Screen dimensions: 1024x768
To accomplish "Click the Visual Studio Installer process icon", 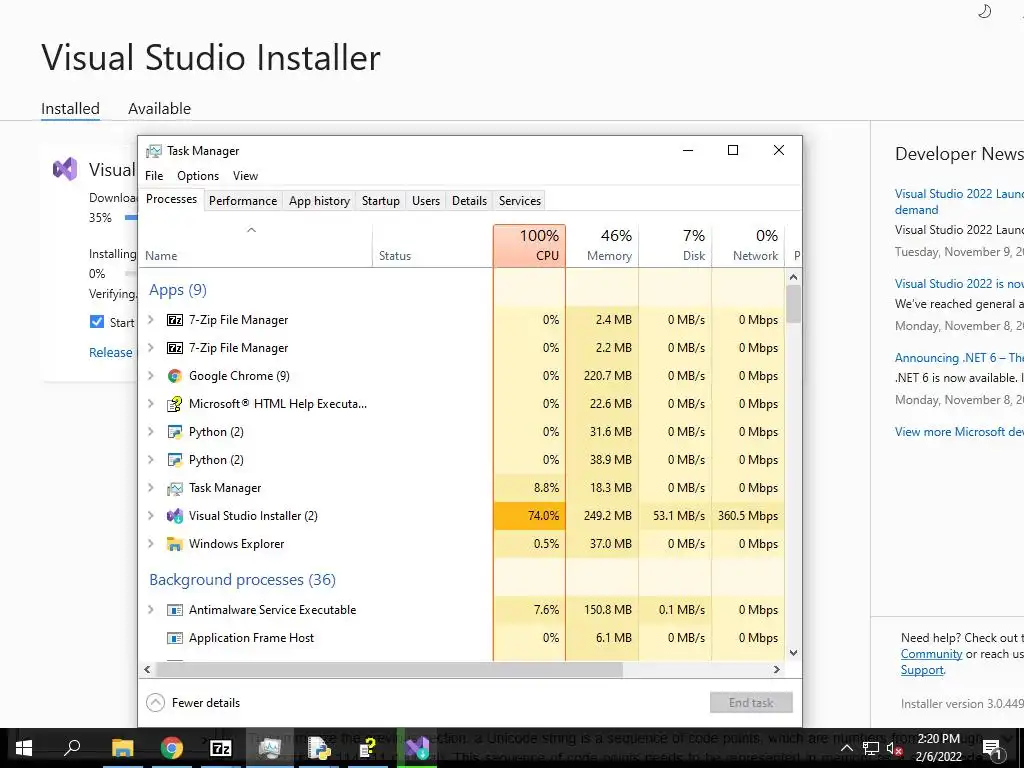I will click(174, 516).
